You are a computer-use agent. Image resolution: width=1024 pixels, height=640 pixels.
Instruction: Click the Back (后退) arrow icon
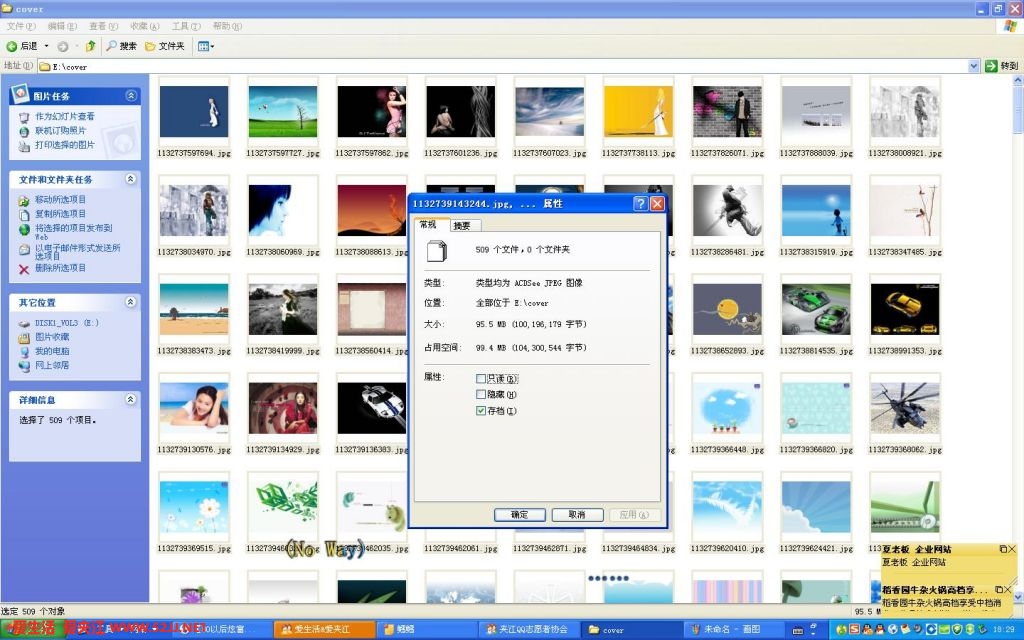(12, 46)
